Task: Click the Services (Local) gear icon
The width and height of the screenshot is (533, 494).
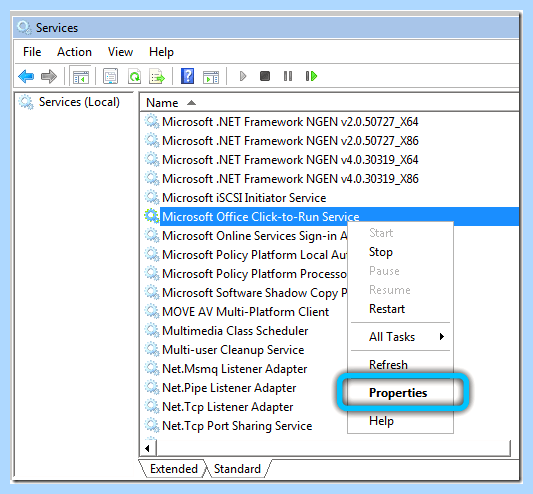Action: (26, 102)
